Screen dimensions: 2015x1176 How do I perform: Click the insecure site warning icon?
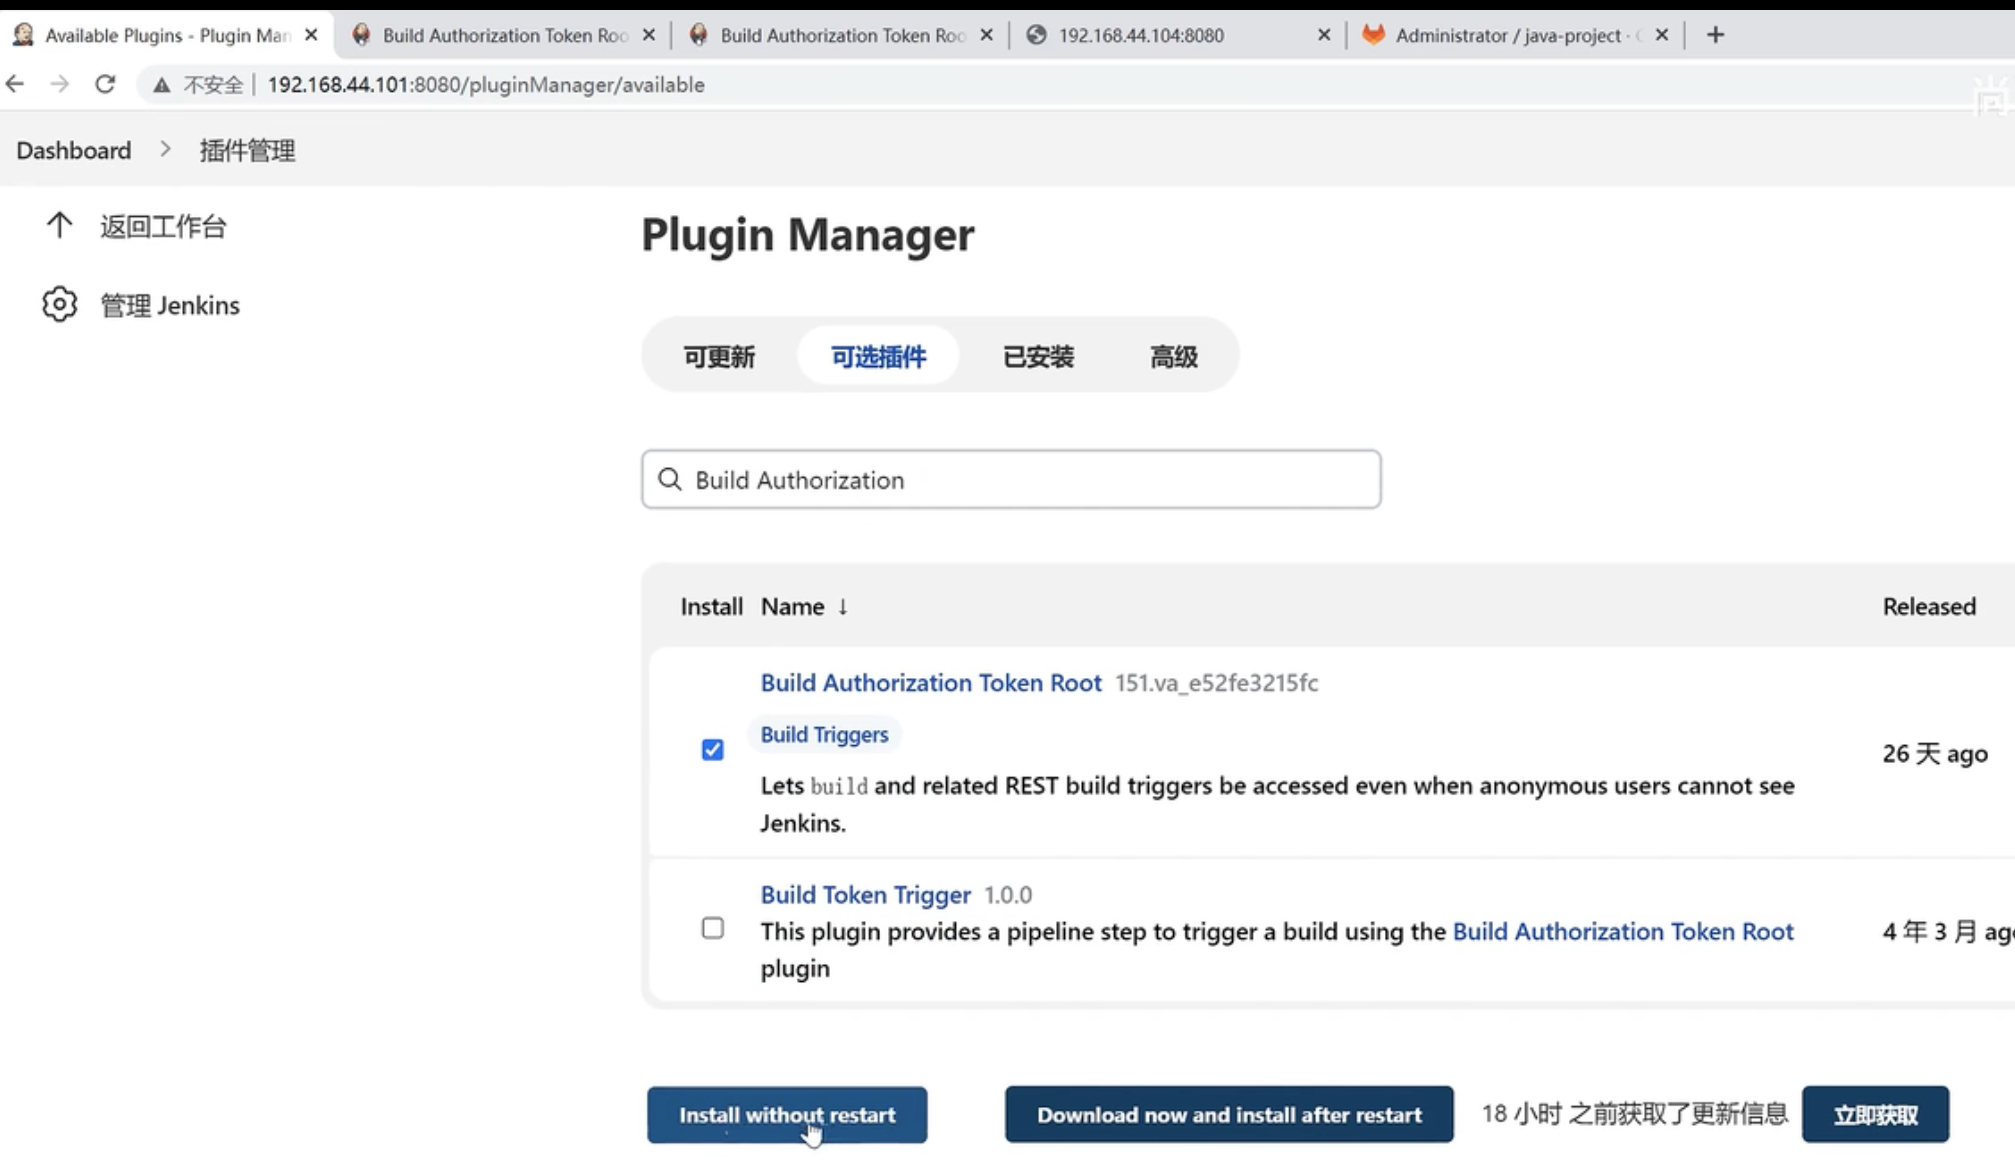coord(161,86)
